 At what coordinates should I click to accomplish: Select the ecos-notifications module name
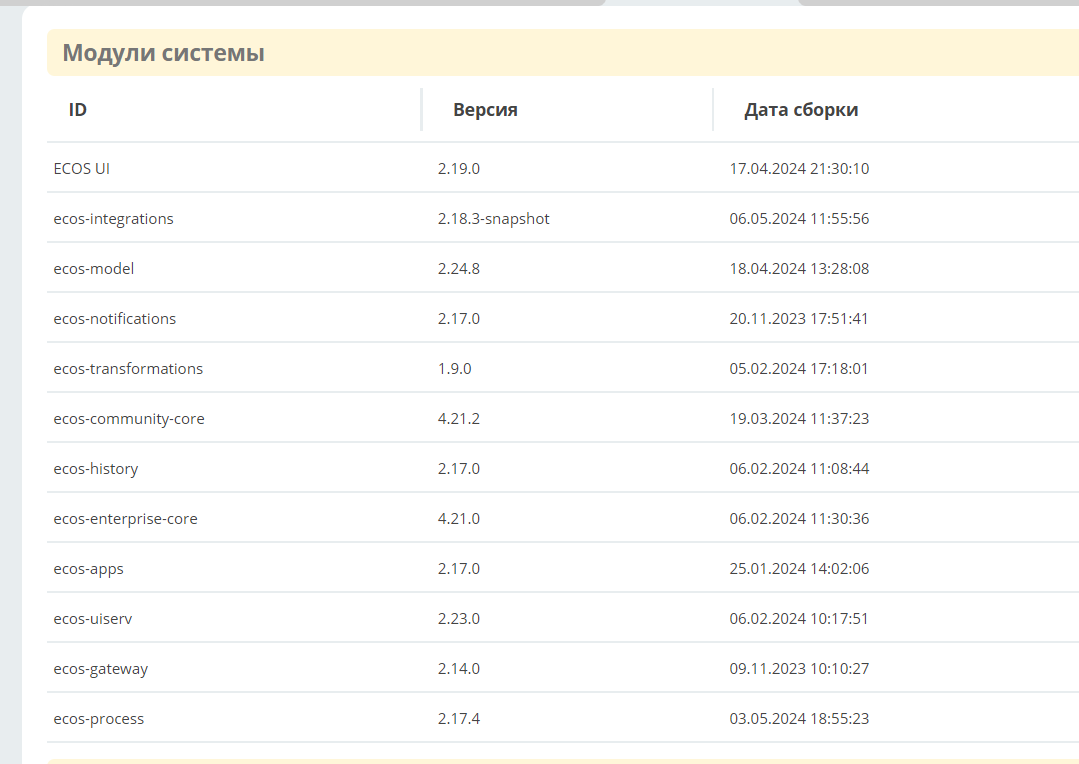tap(114, 319)
